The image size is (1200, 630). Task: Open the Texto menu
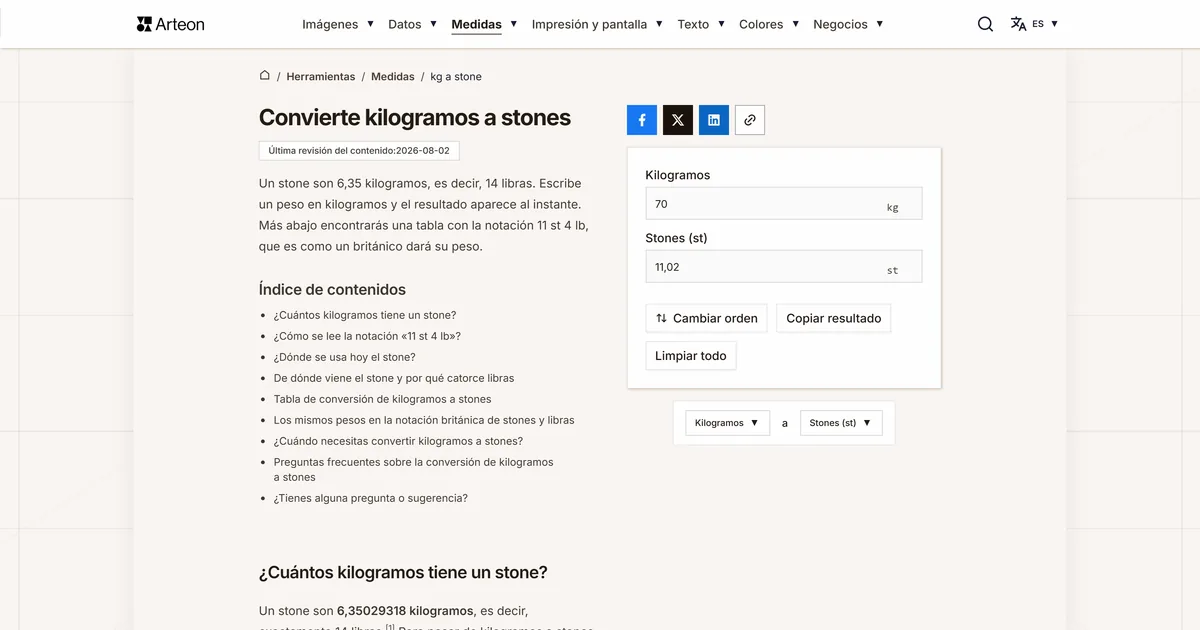701,24
